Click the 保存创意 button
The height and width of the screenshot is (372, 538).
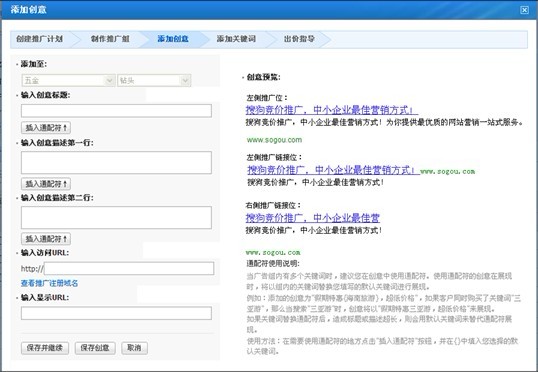tap(95, 348)
